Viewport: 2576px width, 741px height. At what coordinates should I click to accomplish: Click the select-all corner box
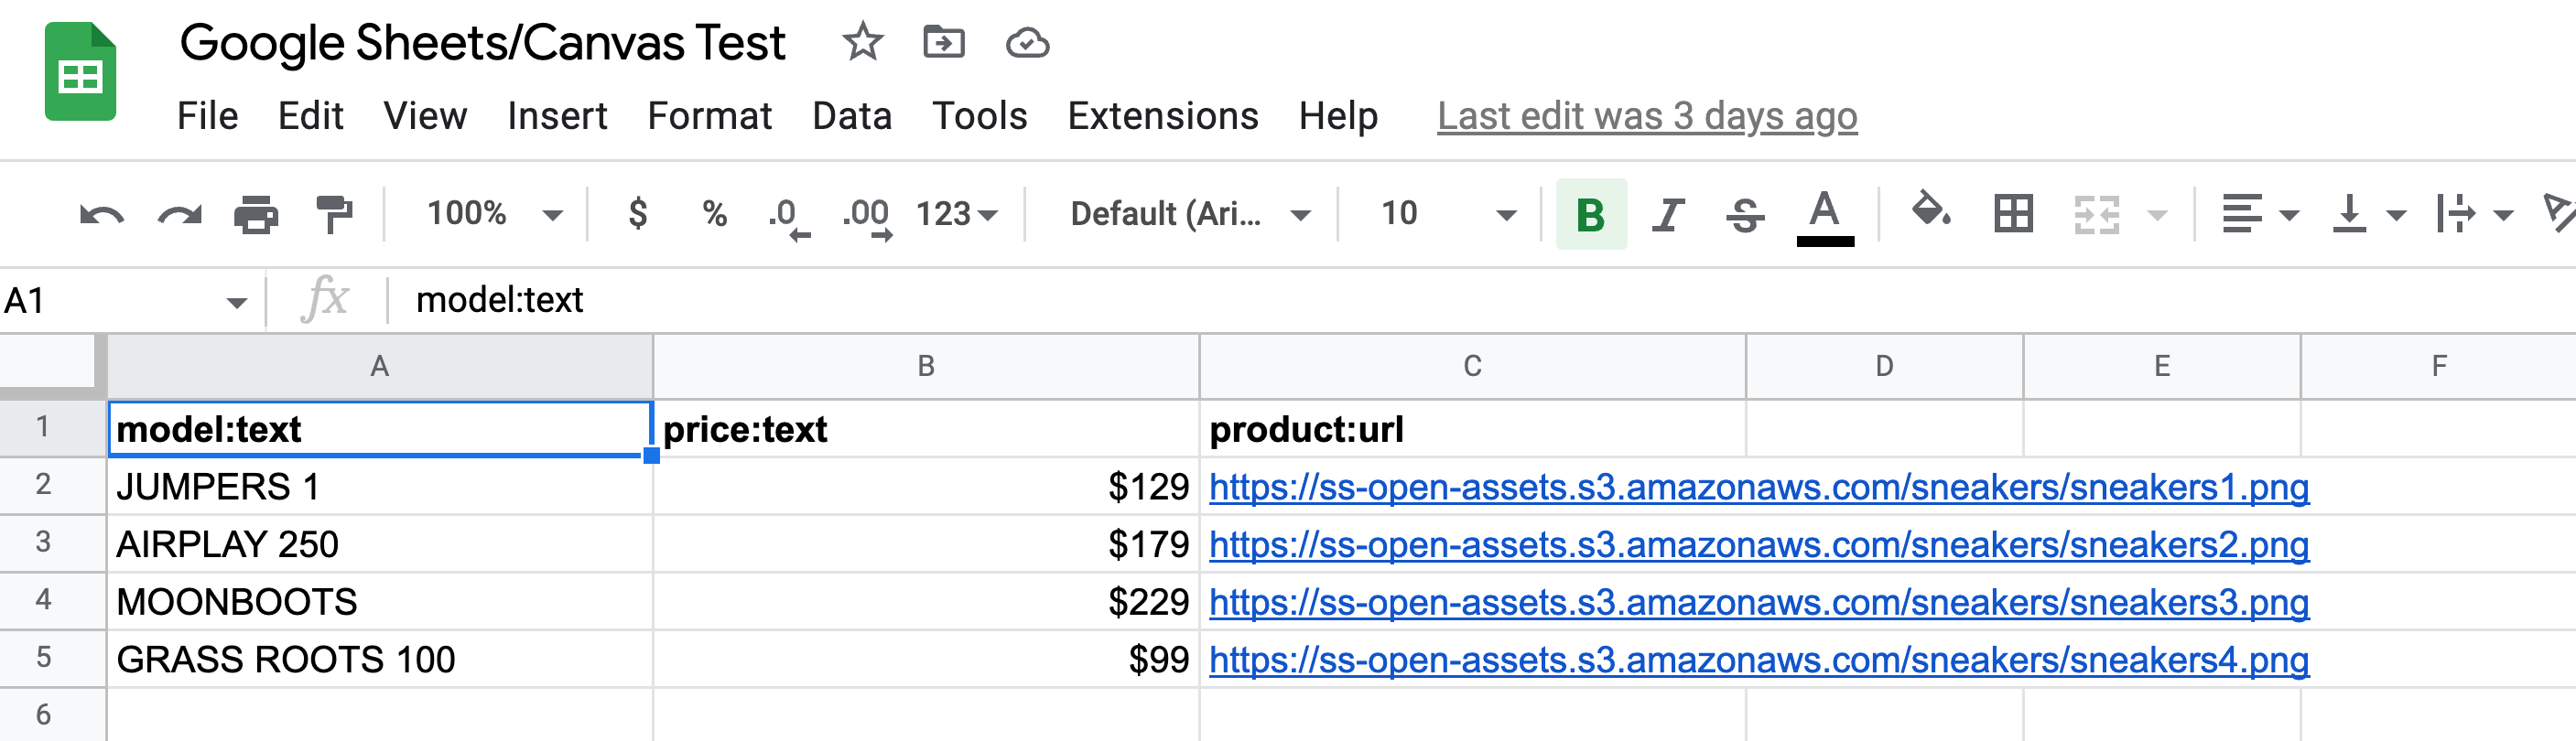[52, 366]
